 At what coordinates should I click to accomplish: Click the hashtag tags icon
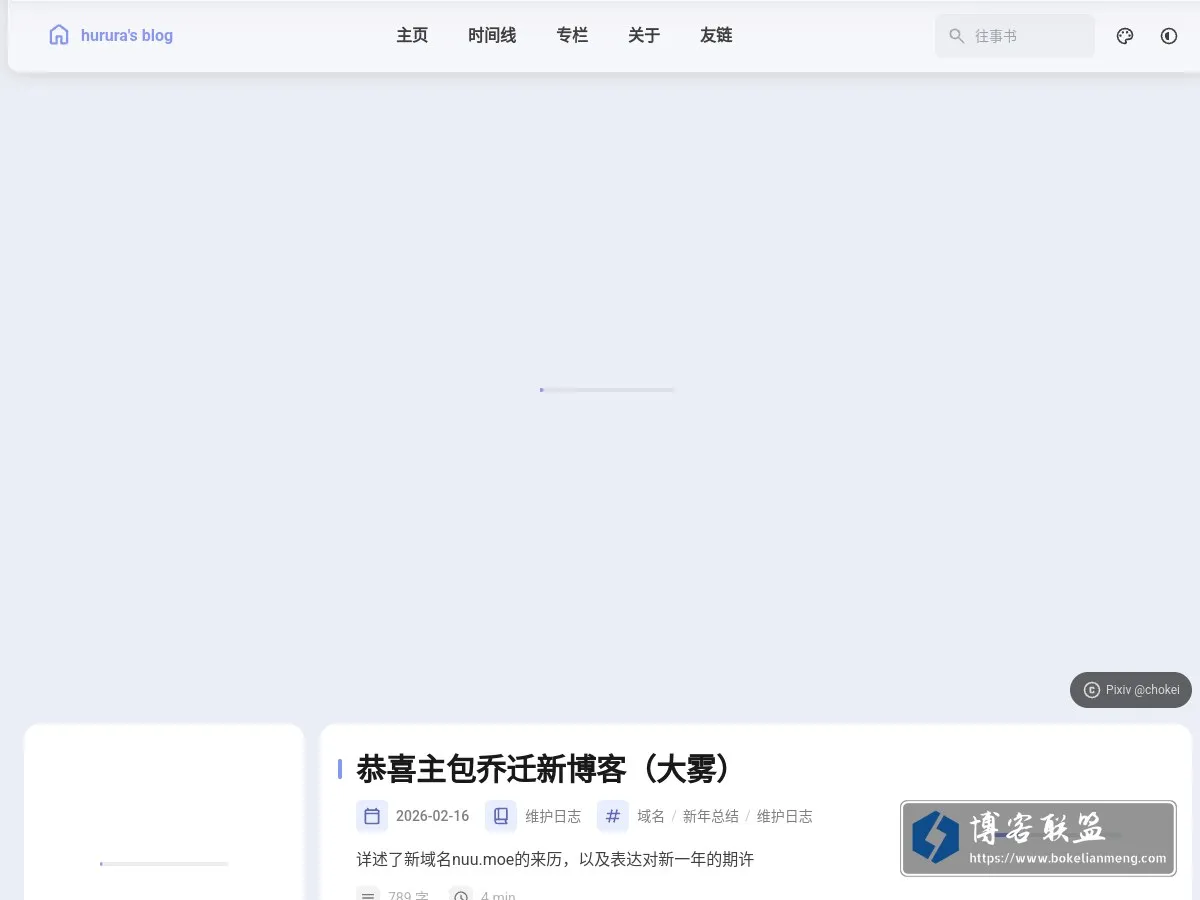pyautogui.click(x=613, y=816)
